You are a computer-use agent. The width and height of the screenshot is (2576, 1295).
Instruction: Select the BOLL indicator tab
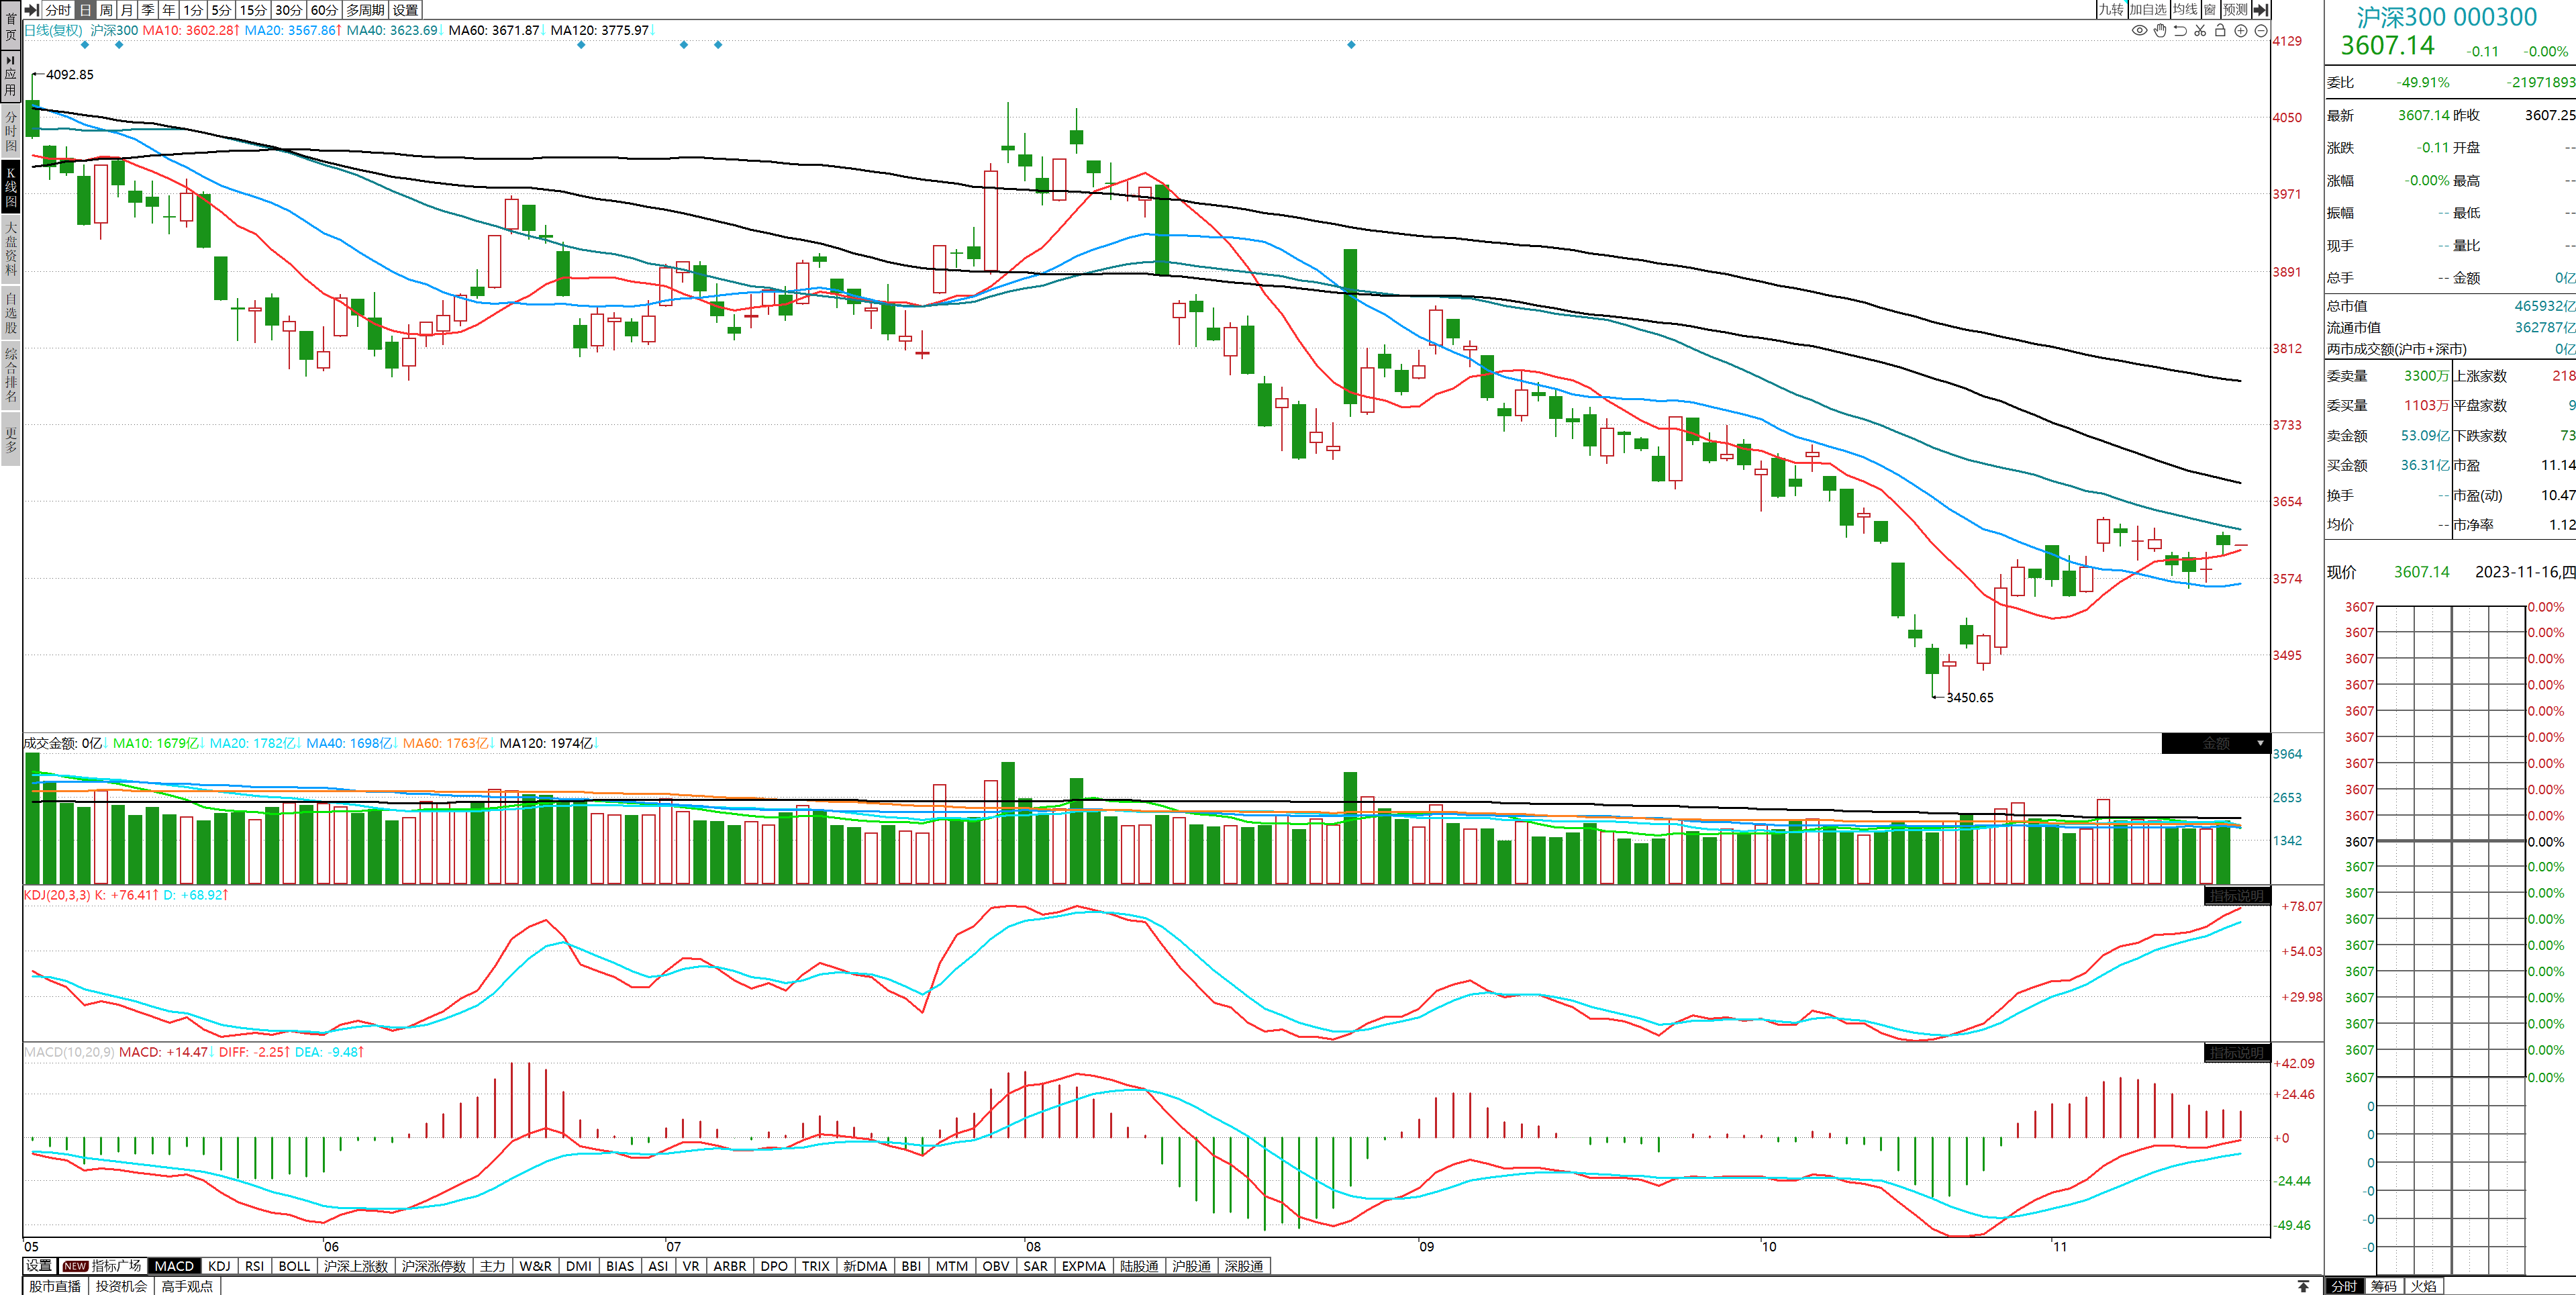point(294,1266)
